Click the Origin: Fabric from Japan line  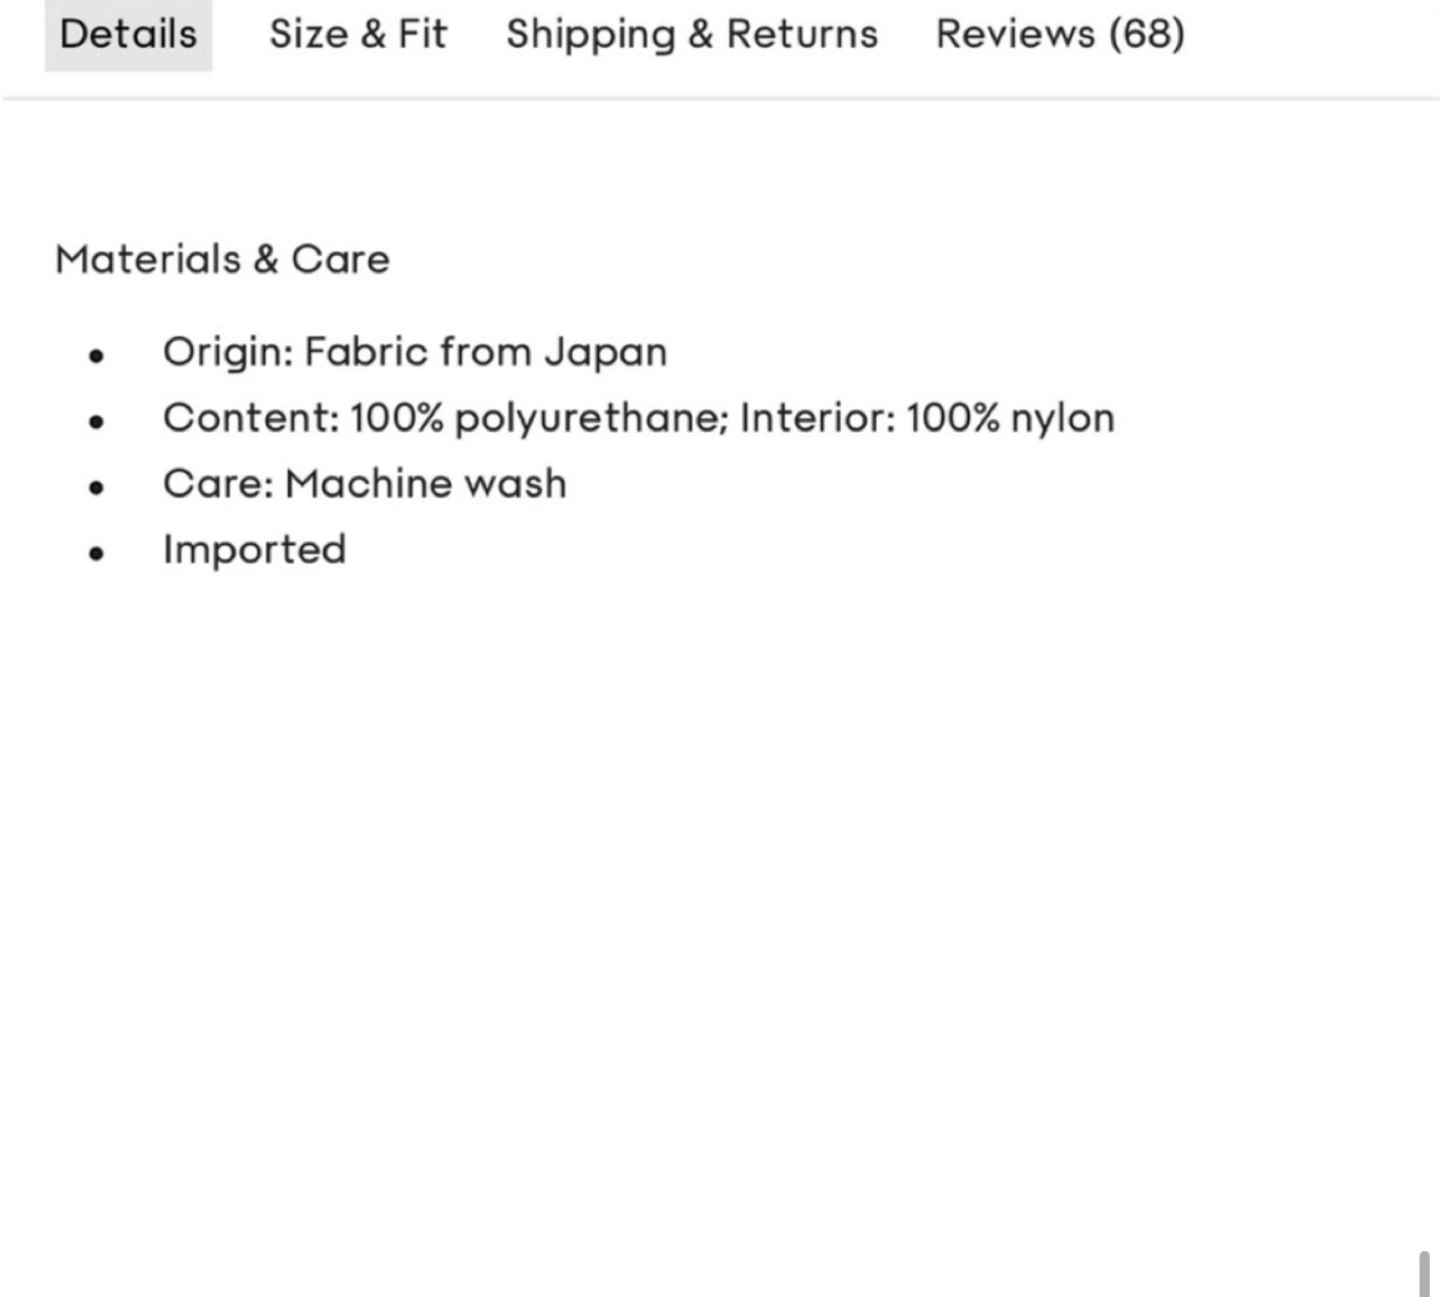point(415,352)
